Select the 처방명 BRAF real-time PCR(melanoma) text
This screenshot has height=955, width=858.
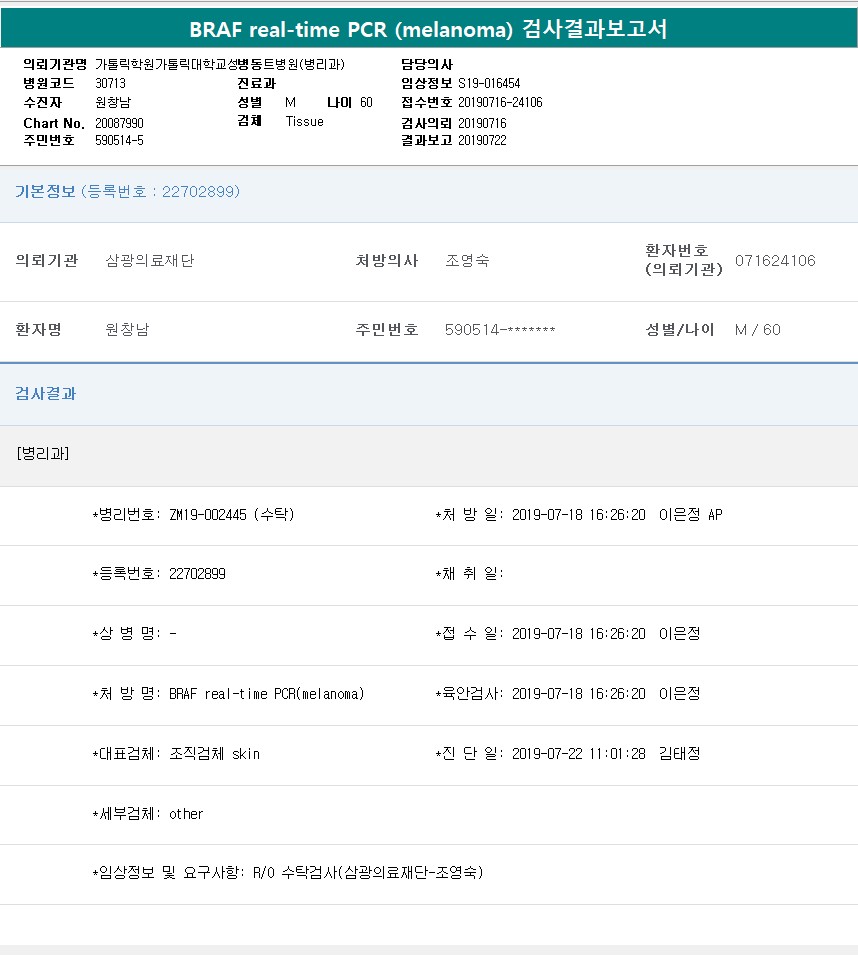266,694
